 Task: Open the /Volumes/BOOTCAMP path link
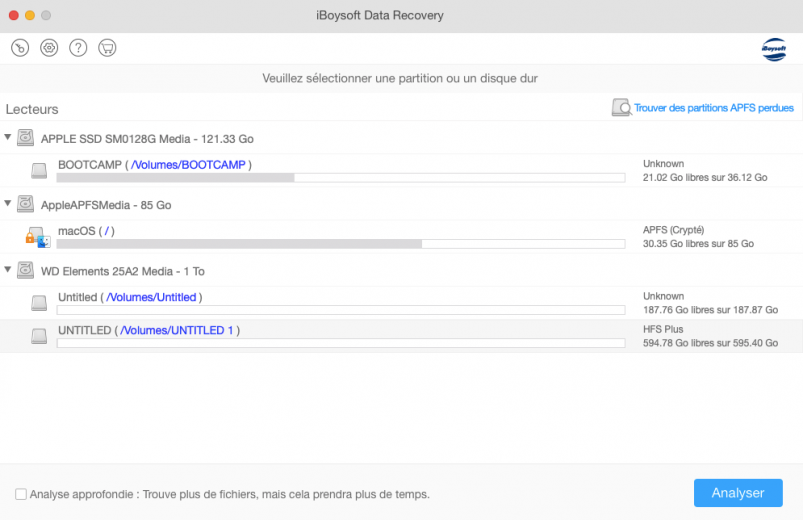click(x=188, y=165)
